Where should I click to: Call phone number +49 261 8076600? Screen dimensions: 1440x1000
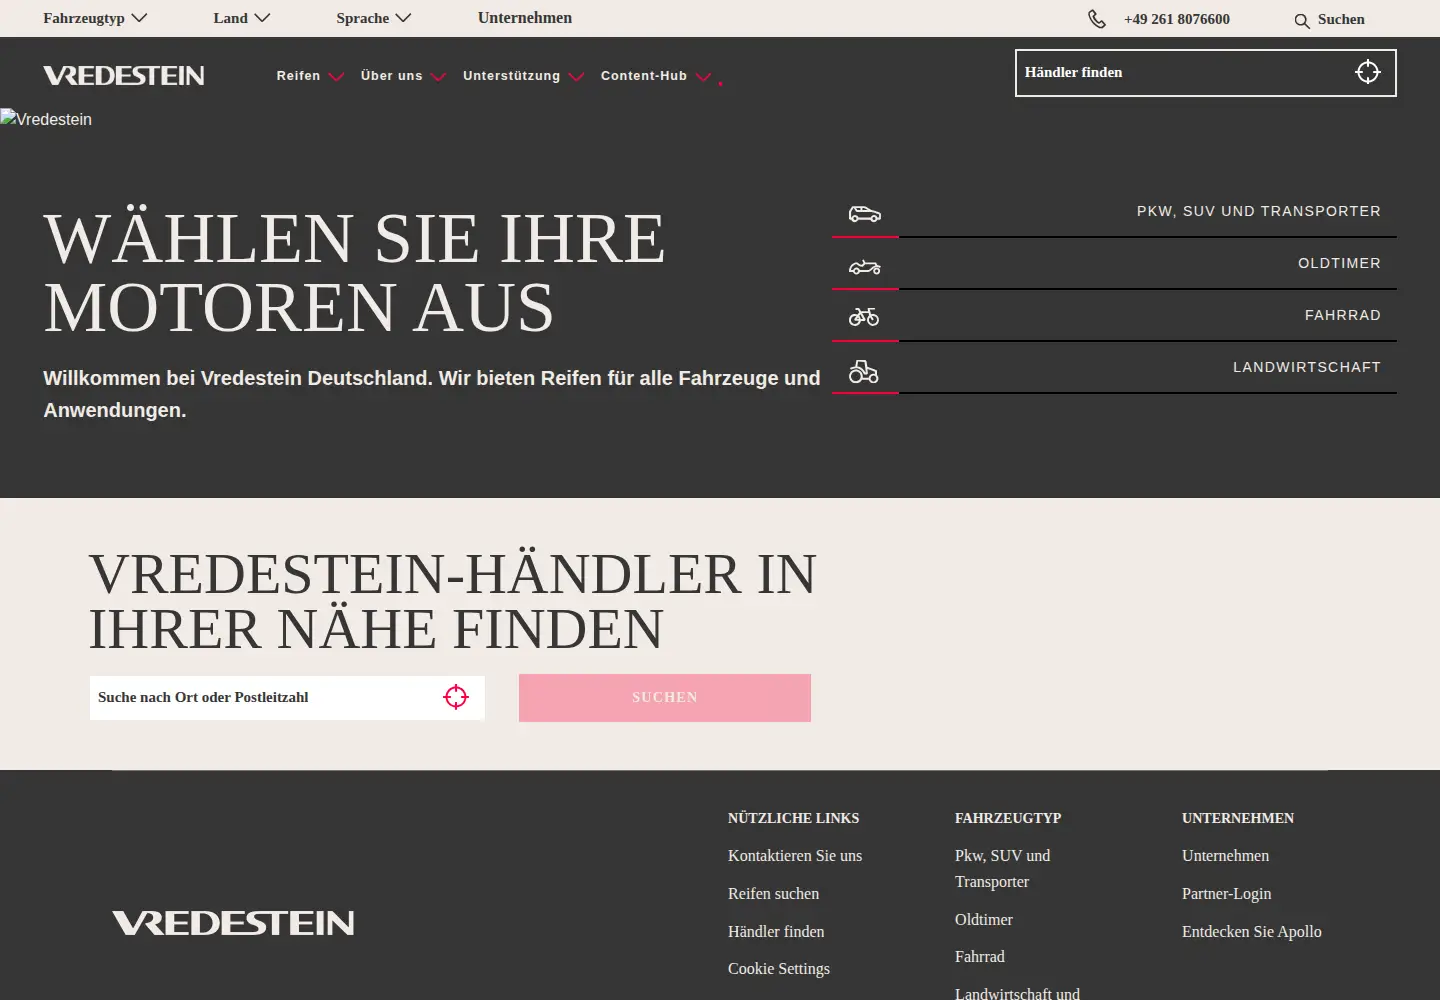pos(1177,19)
